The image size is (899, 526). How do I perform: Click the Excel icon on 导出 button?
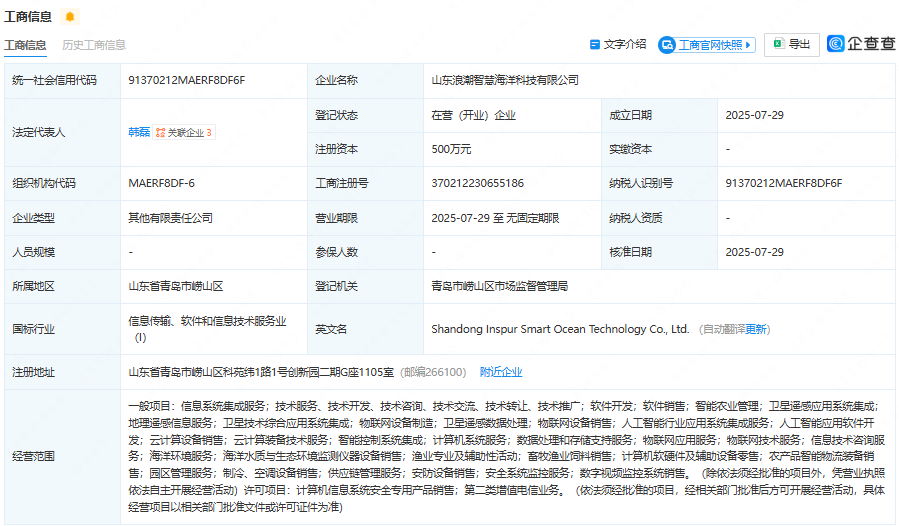point(779,44)
